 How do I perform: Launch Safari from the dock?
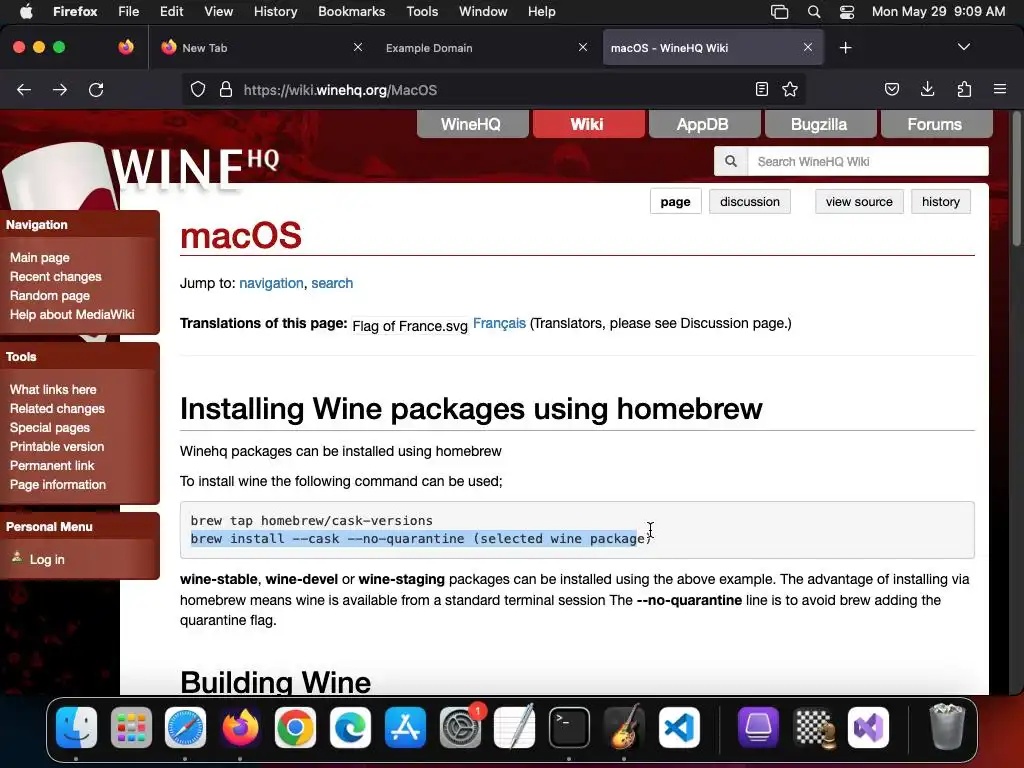185,728
